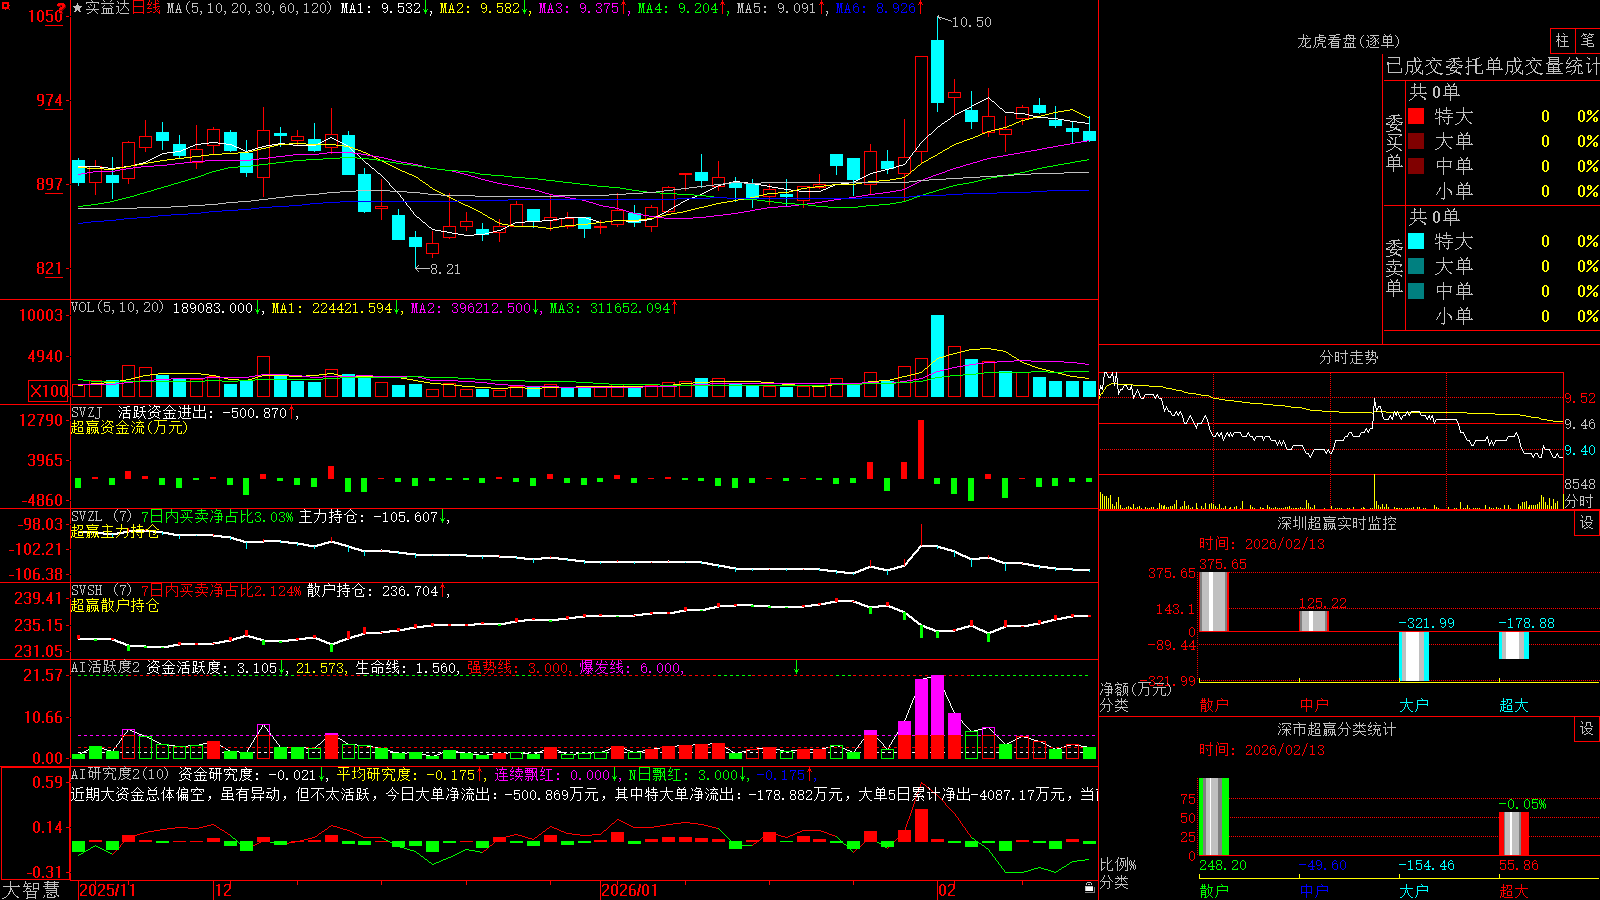Click the 中户 bar showing 125.22

(1314, 621)
